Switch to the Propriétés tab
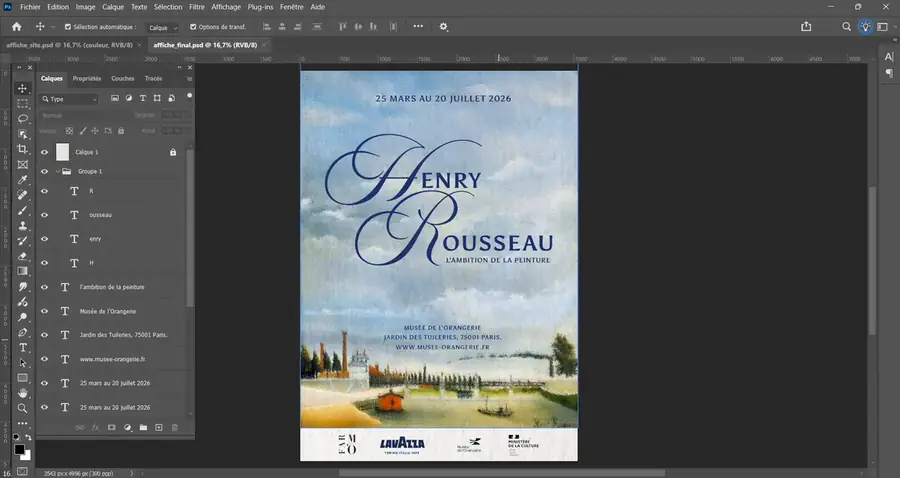 click(87, 79)
